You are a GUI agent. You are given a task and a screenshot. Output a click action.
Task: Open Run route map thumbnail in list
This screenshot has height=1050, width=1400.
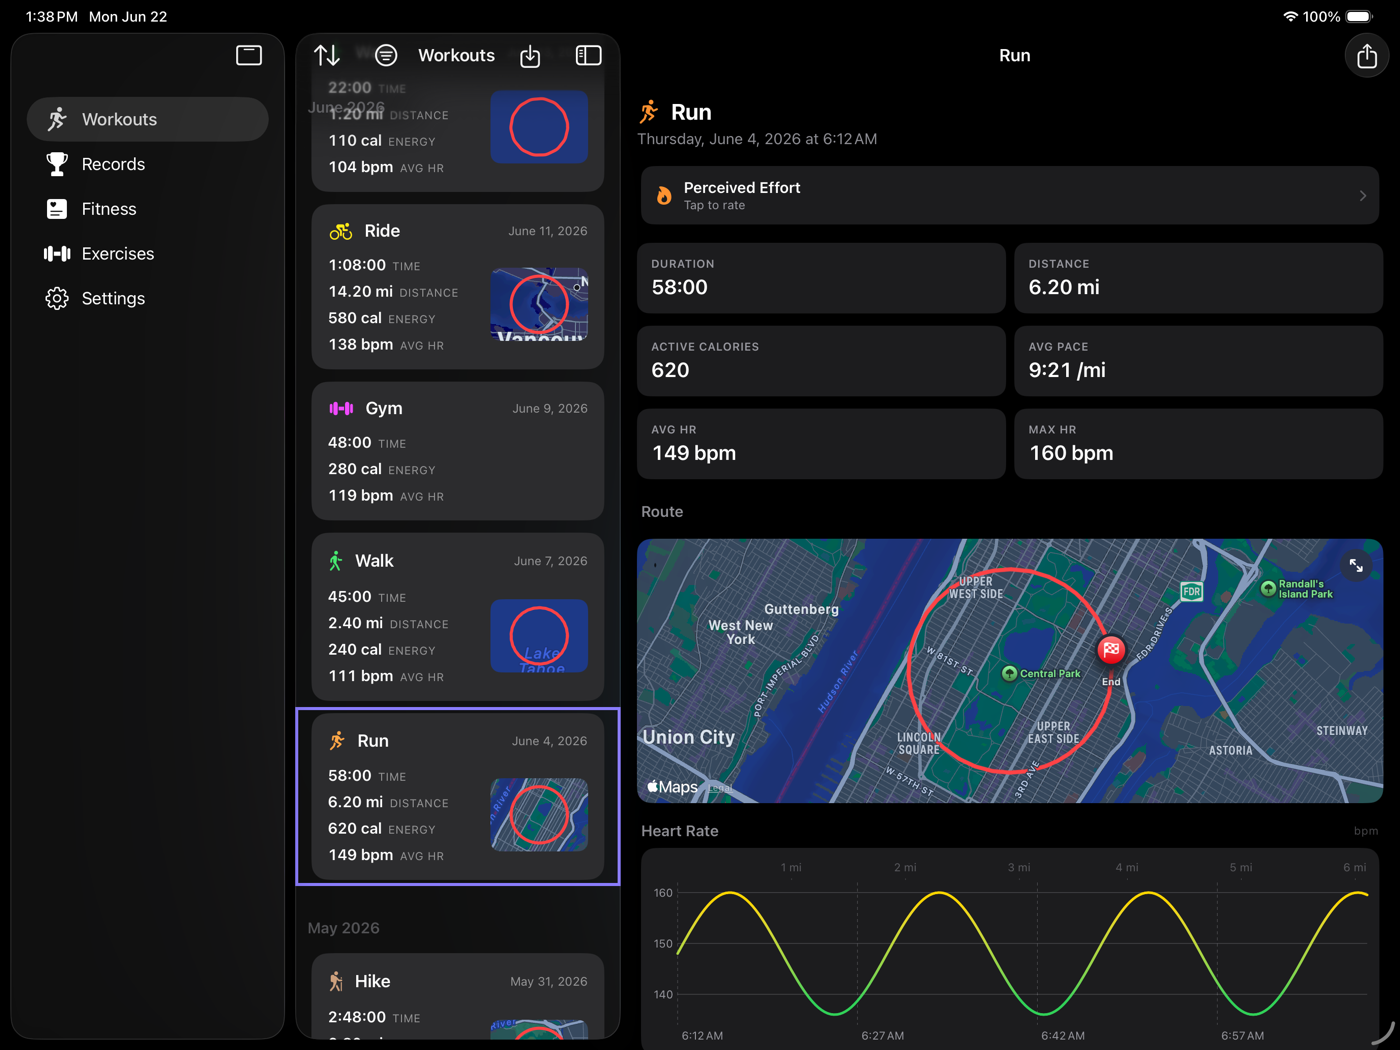coord(539,815)
